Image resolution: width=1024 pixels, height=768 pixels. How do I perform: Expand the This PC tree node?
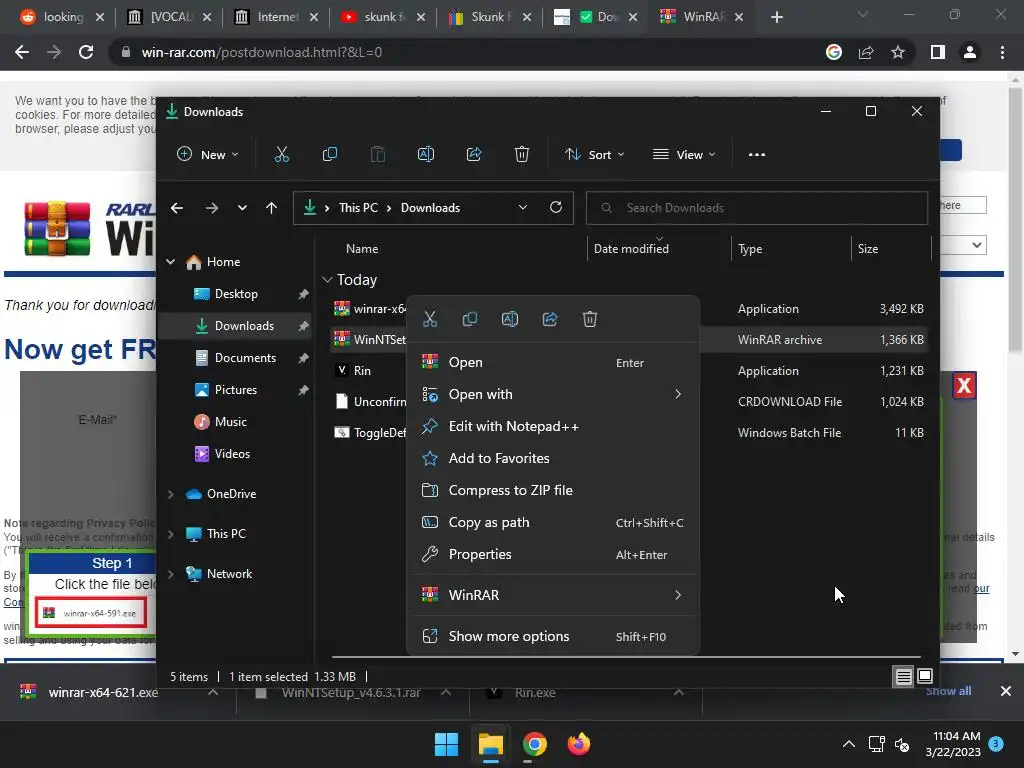(x=170, y=534)
